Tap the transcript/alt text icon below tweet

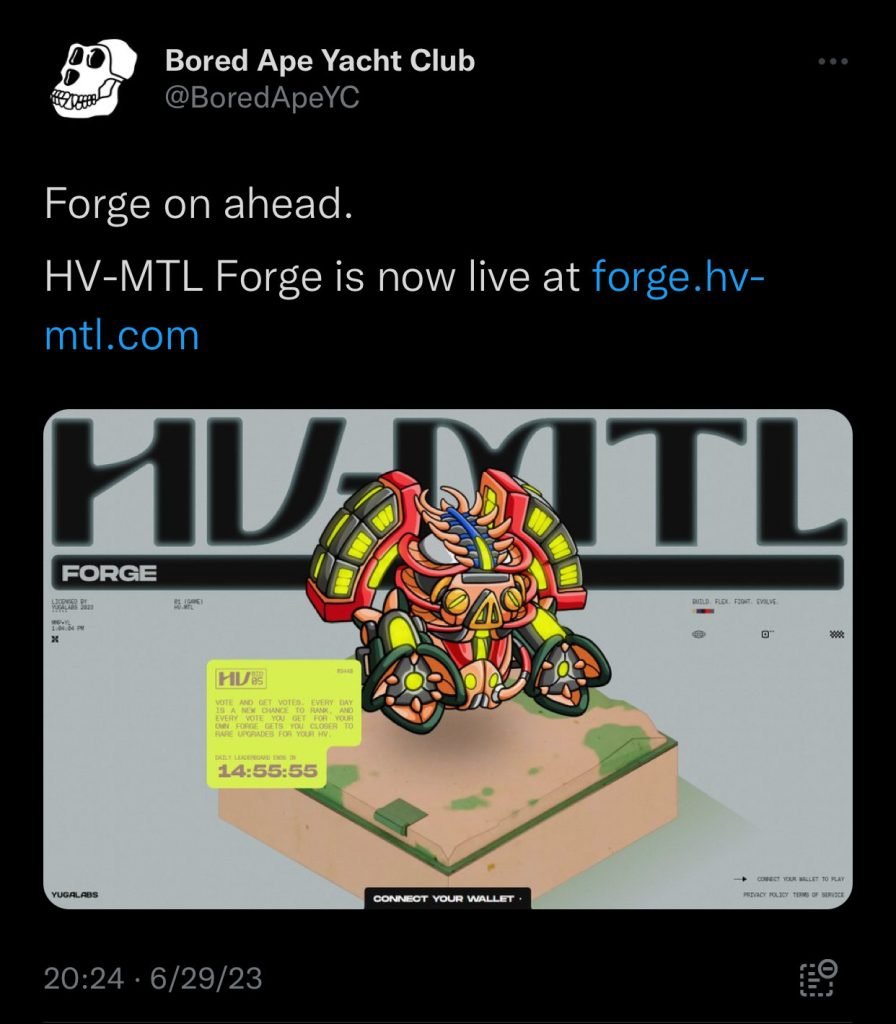[x=818, y=977]
